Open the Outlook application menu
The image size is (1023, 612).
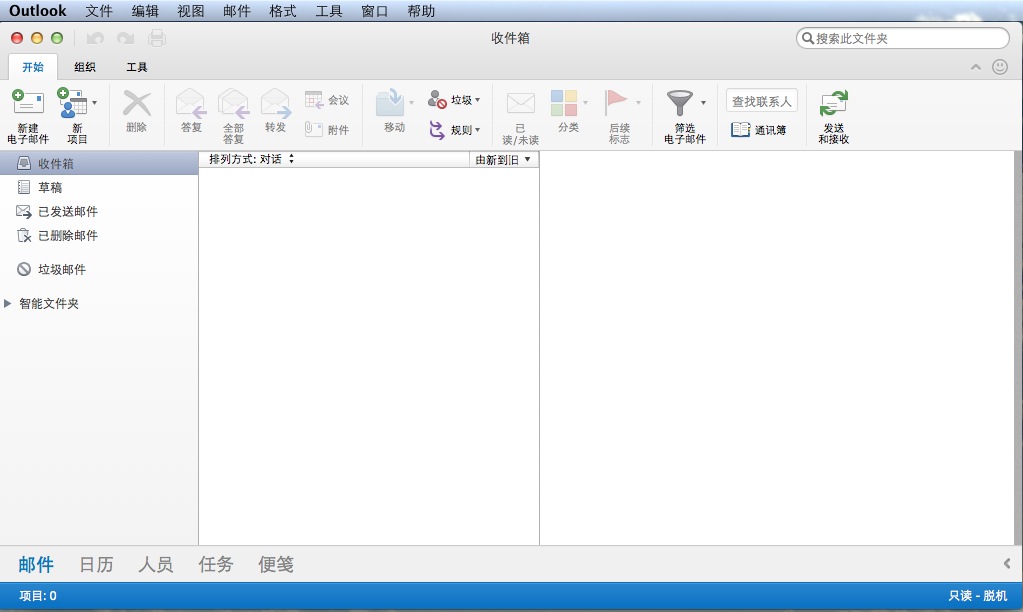click(38, 11)
